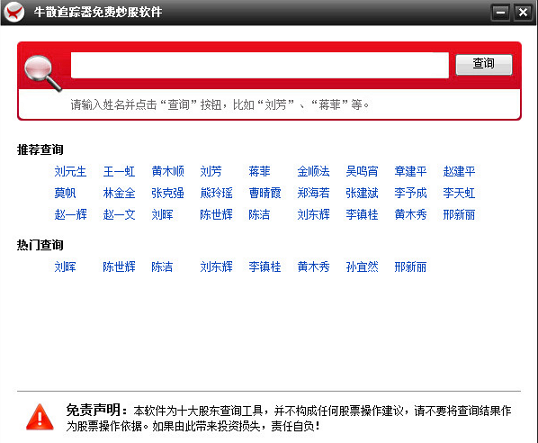538x443 pixels.
Task: Click the 刘芳 recommended link
Action: click(x=211, y=171)
